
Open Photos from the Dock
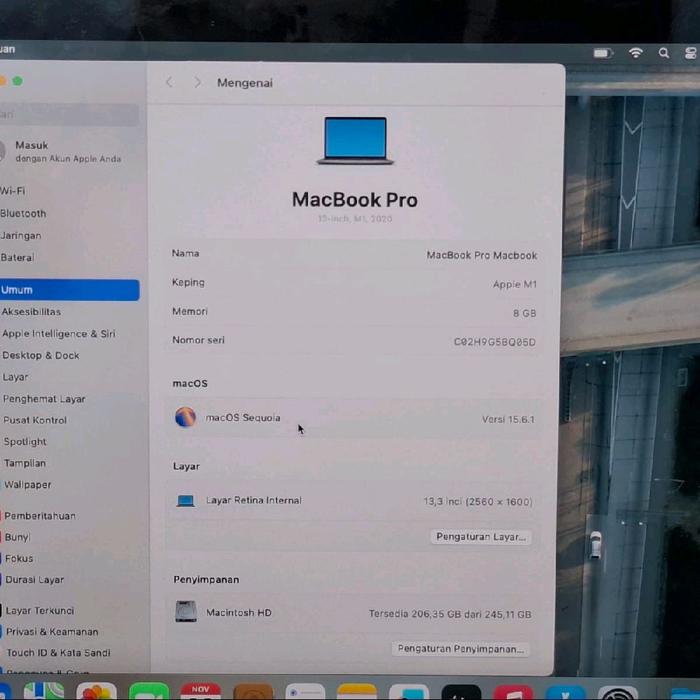pyautogui.click(x=96, y=692)
